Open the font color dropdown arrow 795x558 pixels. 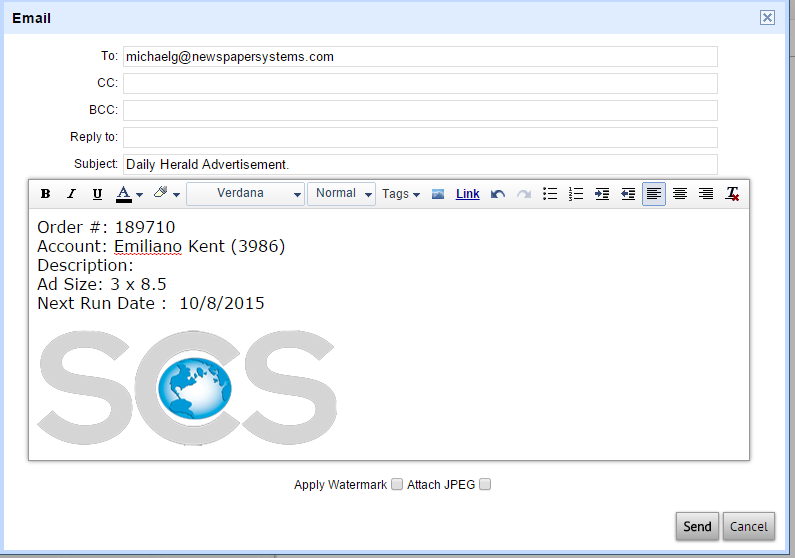(139, 195)
